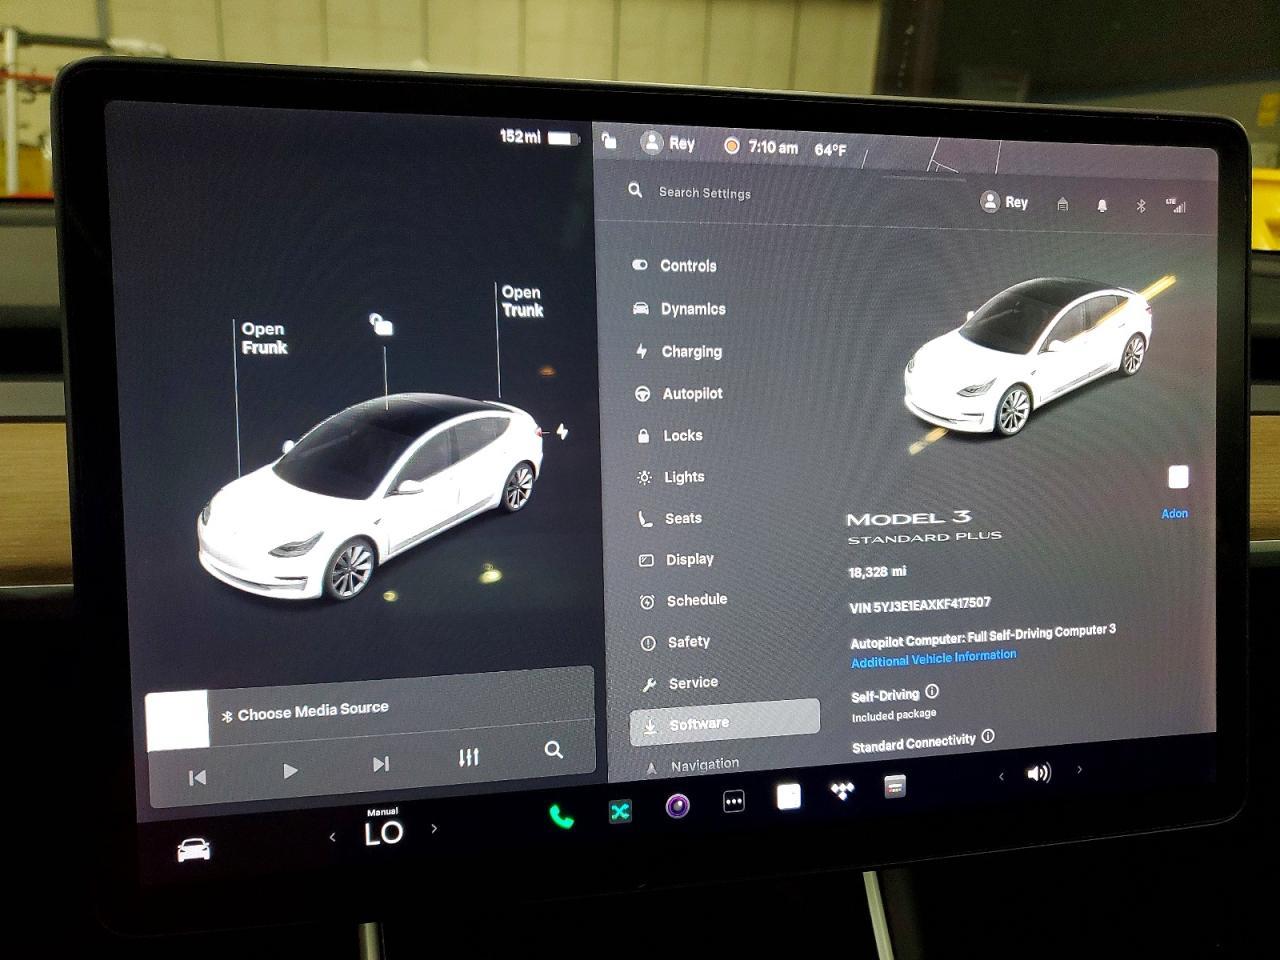The width and height of the screenshot is (1280, 960).
Task: Select Locks in the settings list
Action: pos(670,436)
